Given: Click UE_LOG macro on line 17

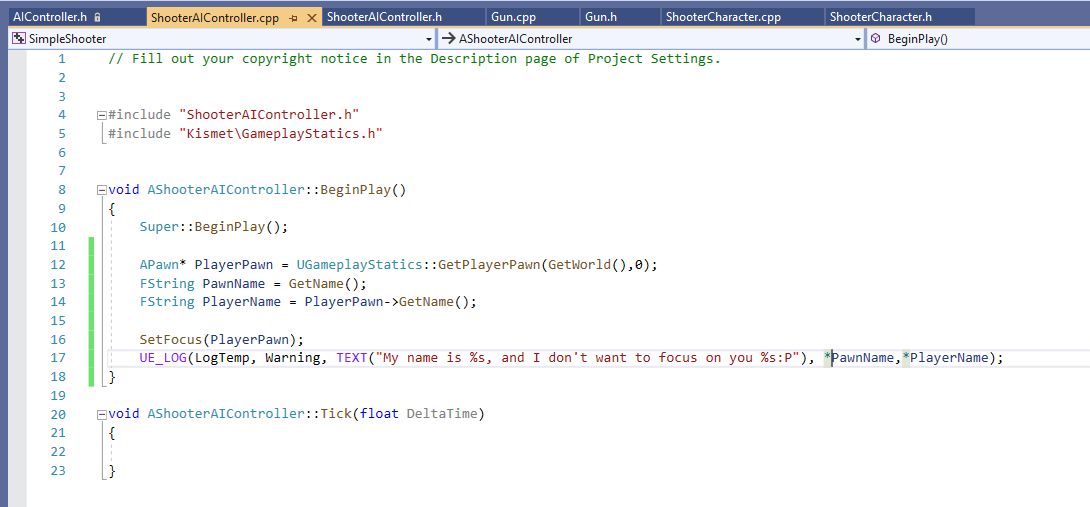Looking at the screenshot, I should point(163,358).
